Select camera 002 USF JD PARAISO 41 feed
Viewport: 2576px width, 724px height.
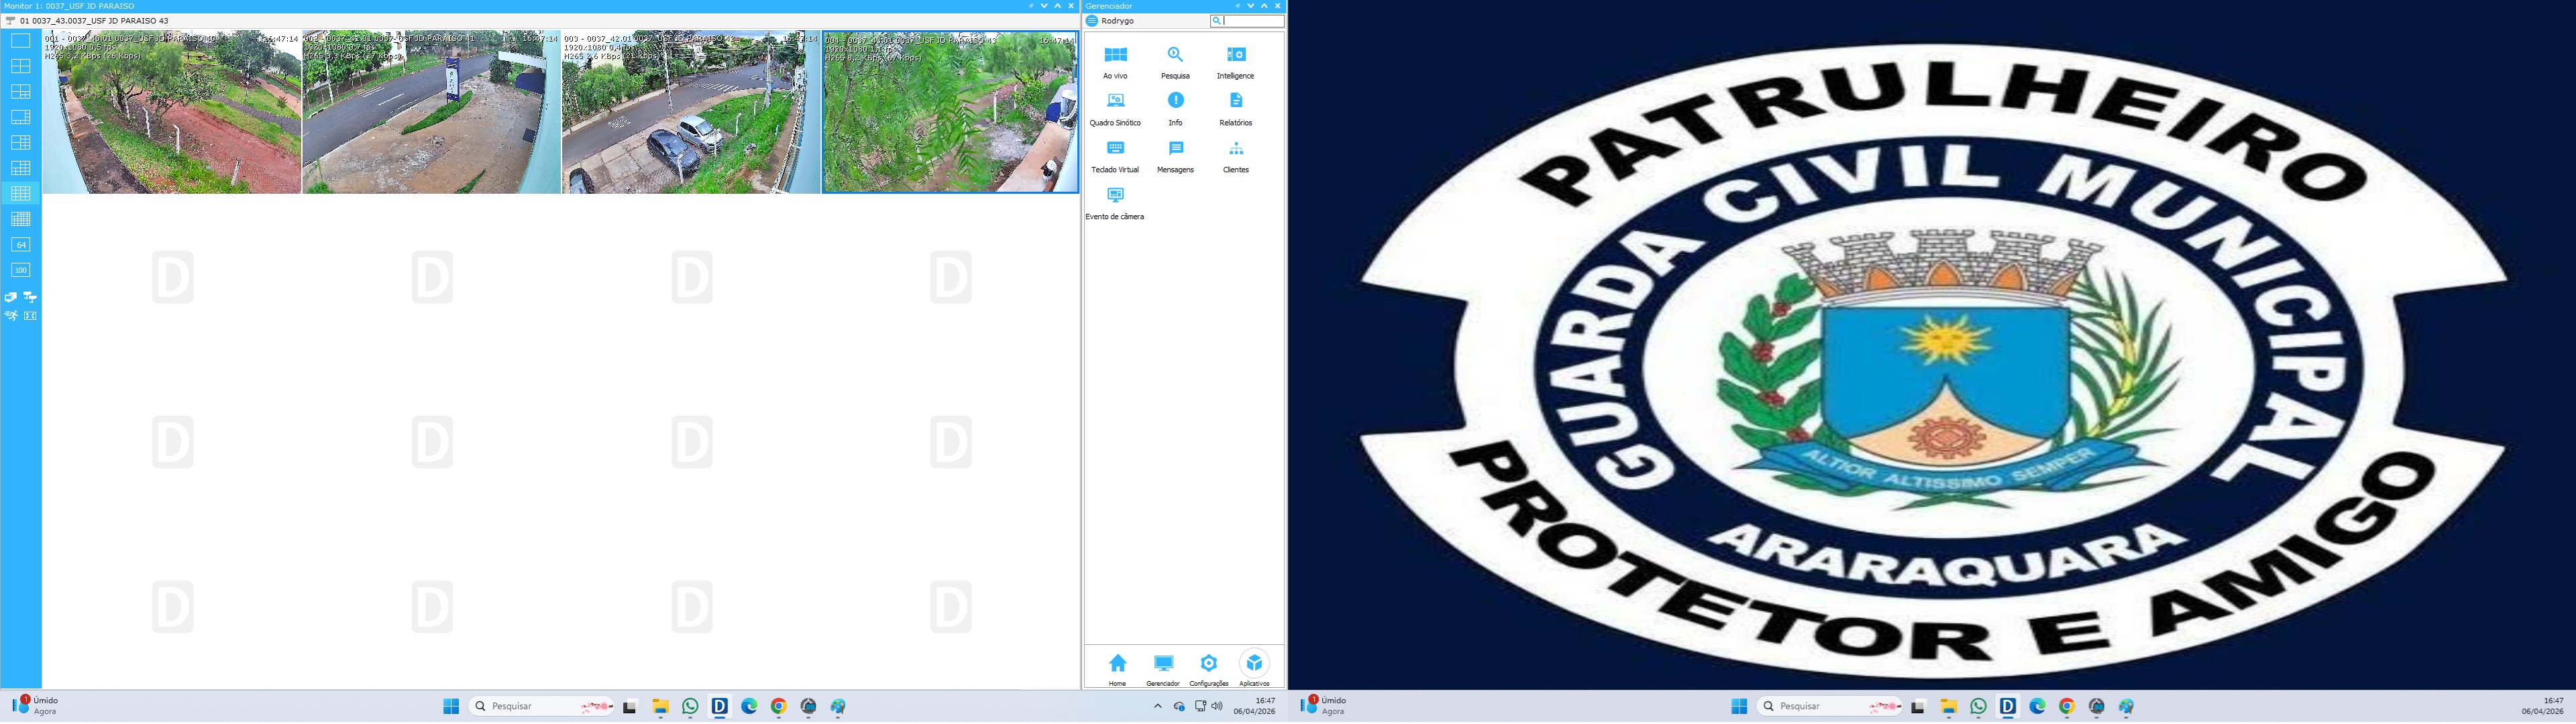432,112
